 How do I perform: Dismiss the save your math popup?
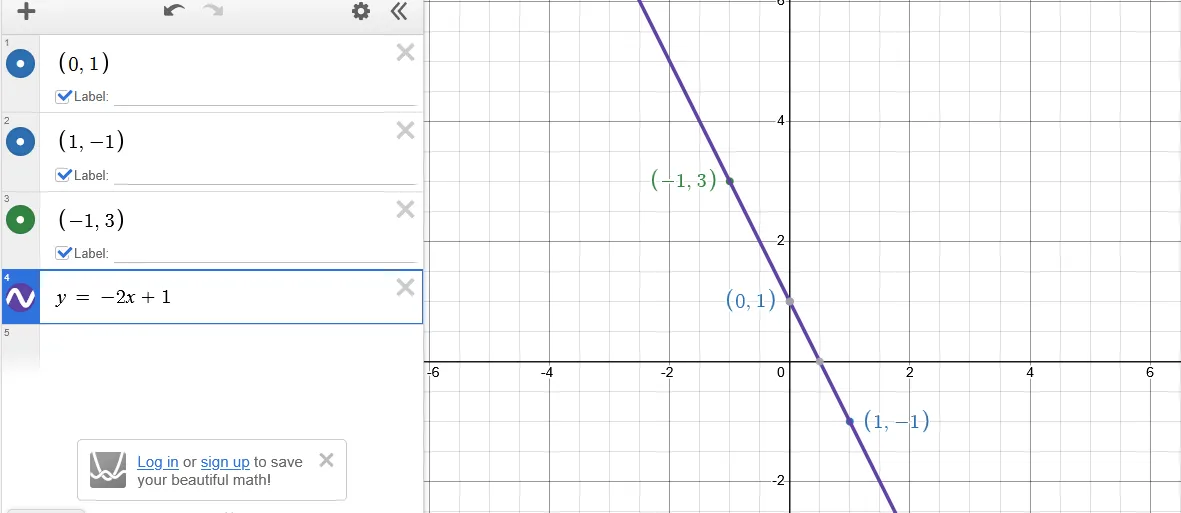(326, 460)
